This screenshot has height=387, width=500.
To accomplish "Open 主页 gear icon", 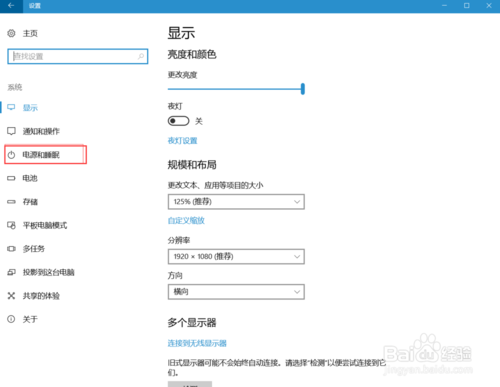I will point(11,33).
